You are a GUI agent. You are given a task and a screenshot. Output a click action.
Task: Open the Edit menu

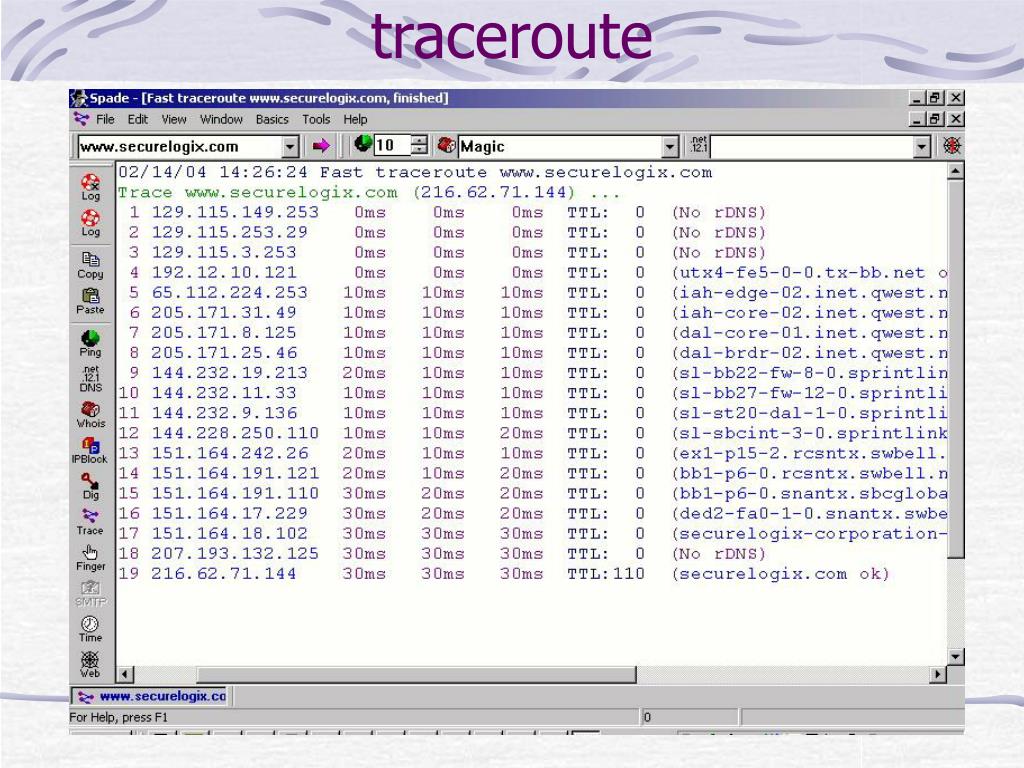click(x=138, y=120)
